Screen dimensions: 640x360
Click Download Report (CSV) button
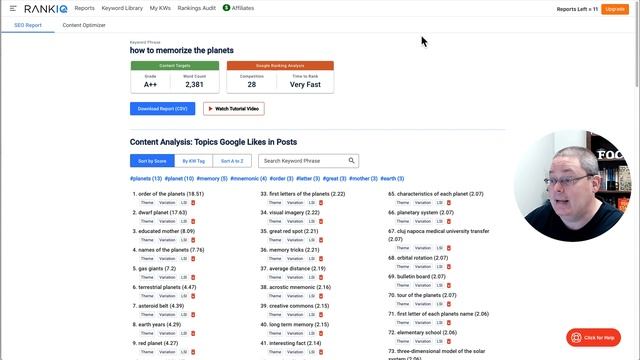click(162, 109)
